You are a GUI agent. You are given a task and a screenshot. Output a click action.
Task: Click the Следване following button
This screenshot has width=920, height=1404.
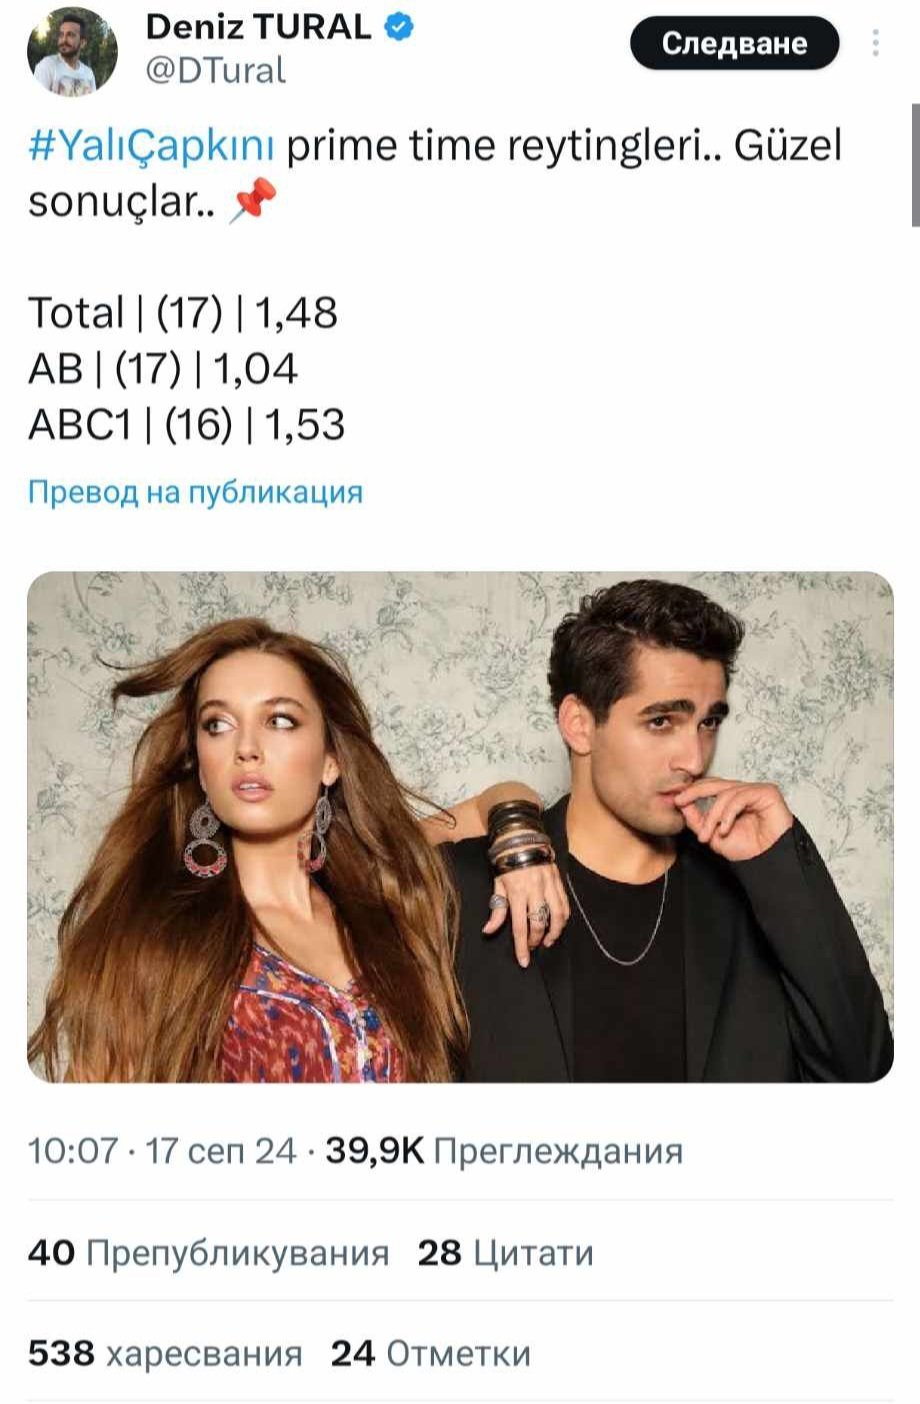click(734, 43)
